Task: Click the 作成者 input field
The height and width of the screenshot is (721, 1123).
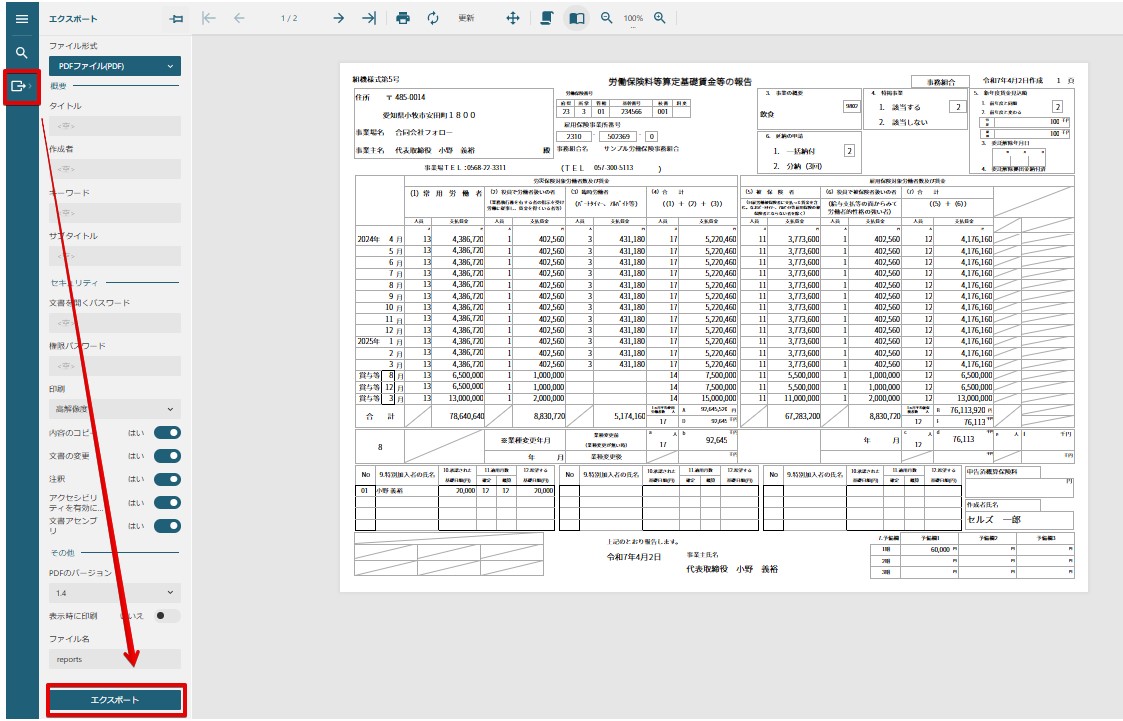Action: 115,169
